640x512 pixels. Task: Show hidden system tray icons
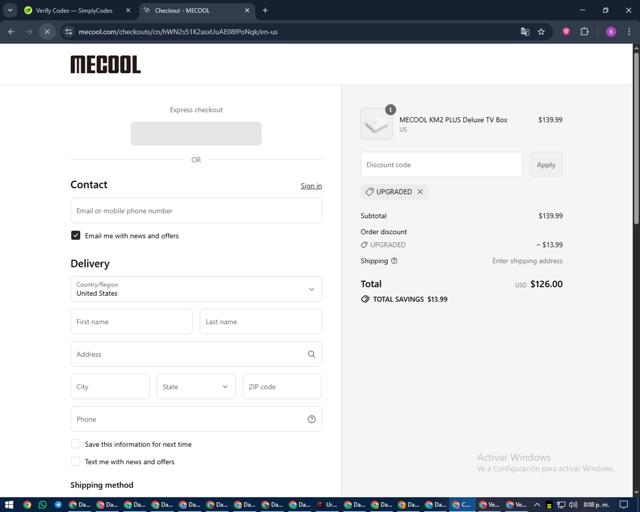click(537, 505)
